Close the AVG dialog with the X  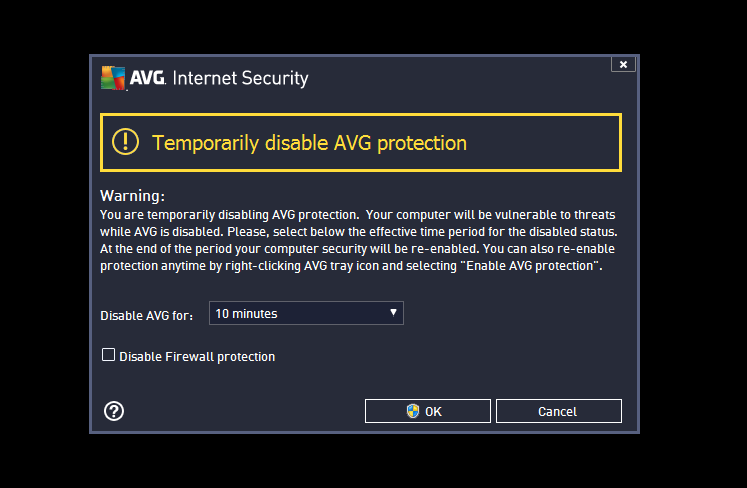click(x=623, y=64)
